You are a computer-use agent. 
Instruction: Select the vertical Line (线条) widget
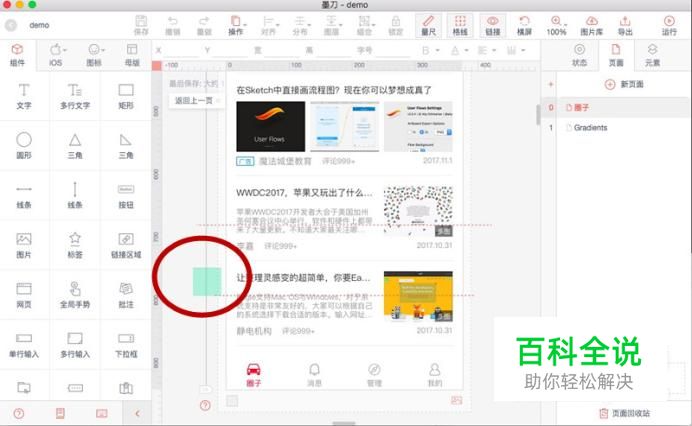pos(75,195)
